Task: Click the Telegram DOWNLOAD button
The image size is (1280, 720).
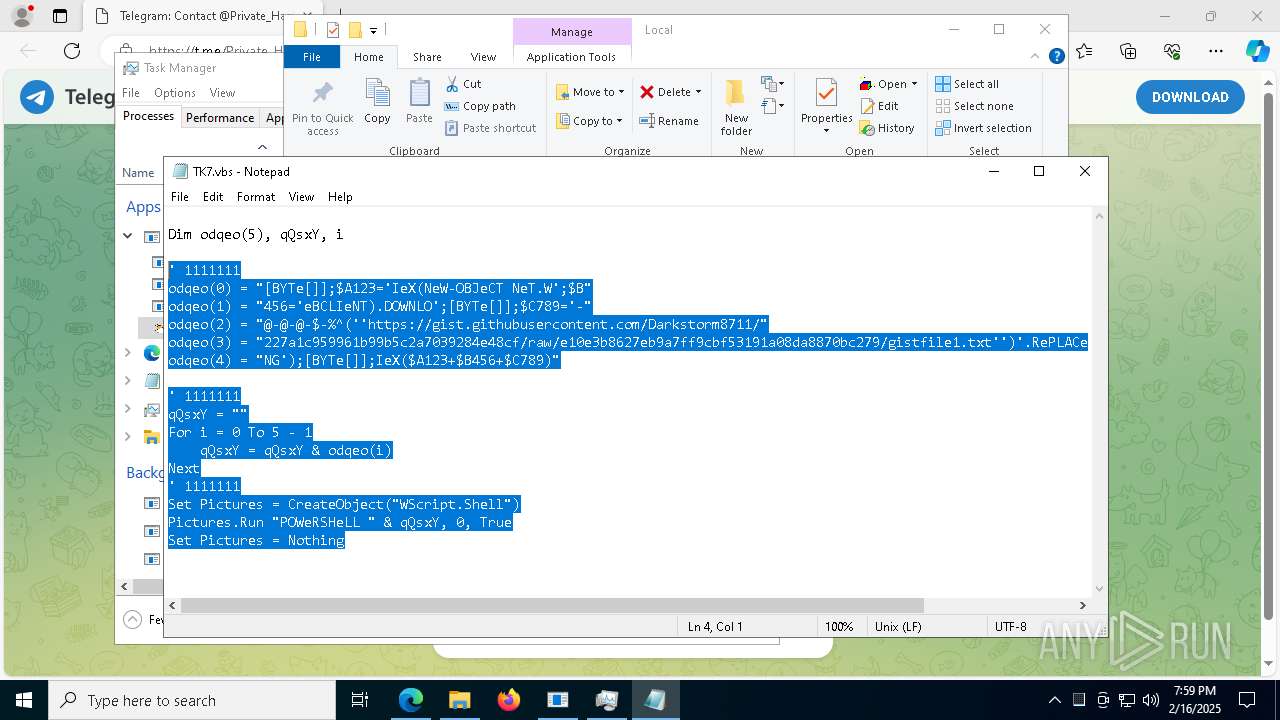Action: click(1190, 97)
